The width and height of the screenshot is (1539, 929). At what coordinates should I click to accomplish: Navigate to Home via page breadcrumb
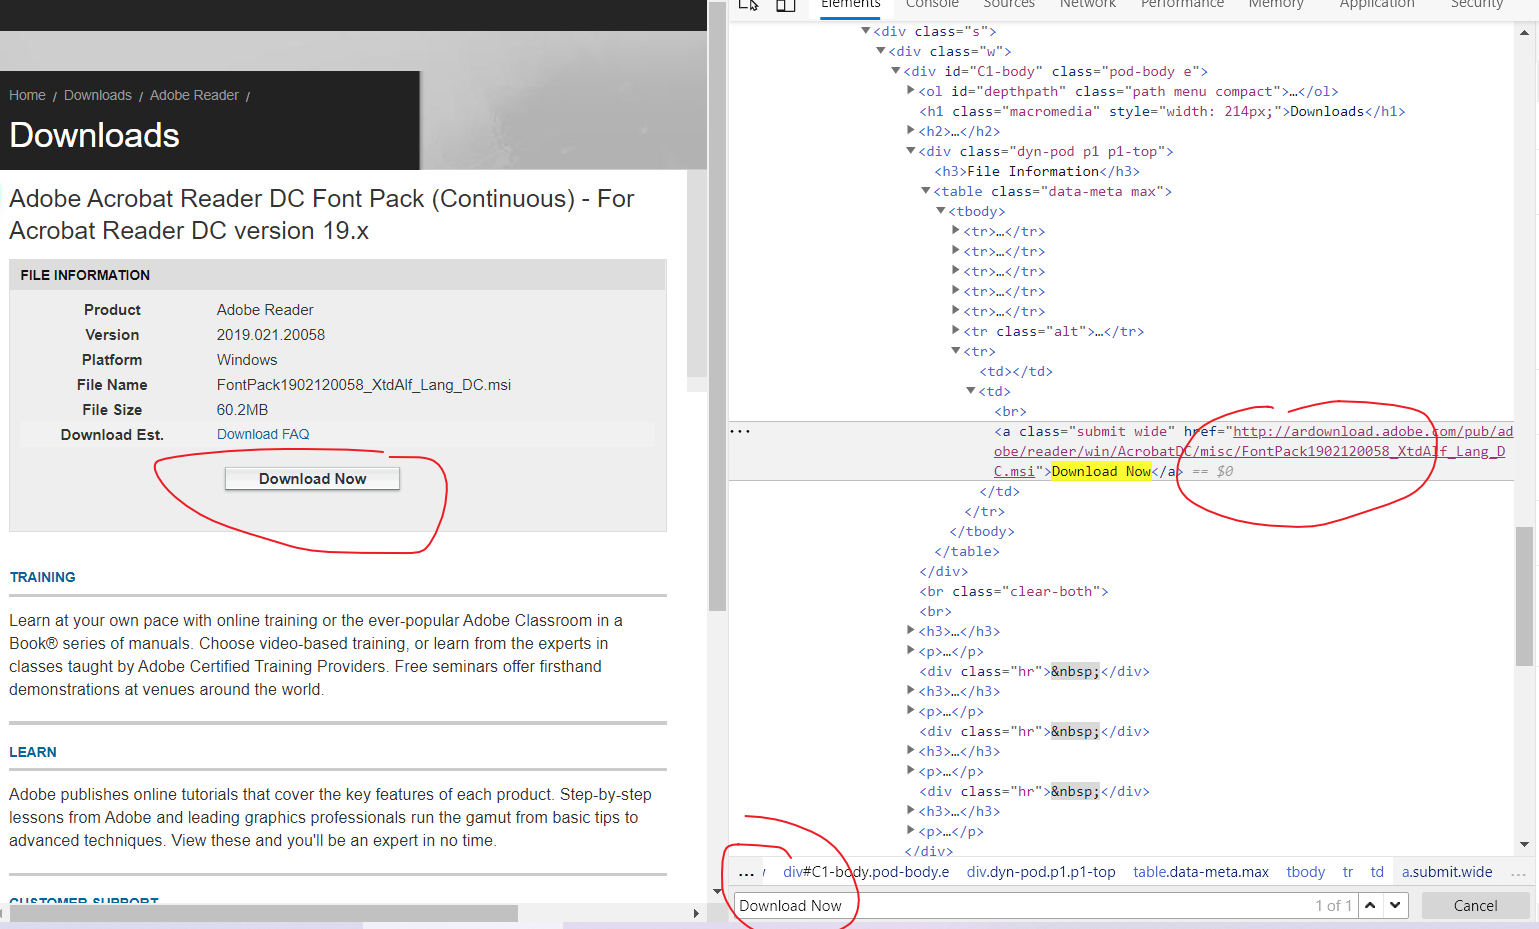click(27, 94)
